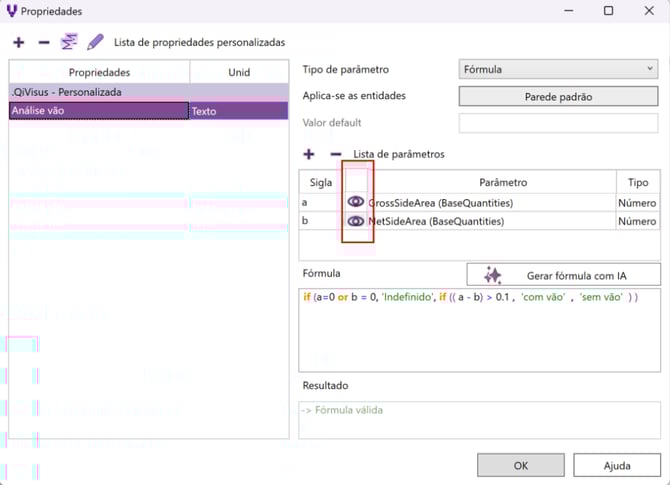This screenshot has width=670, height=485.
Task: Edit property using the pencil icon
Action: coord(95,42)
